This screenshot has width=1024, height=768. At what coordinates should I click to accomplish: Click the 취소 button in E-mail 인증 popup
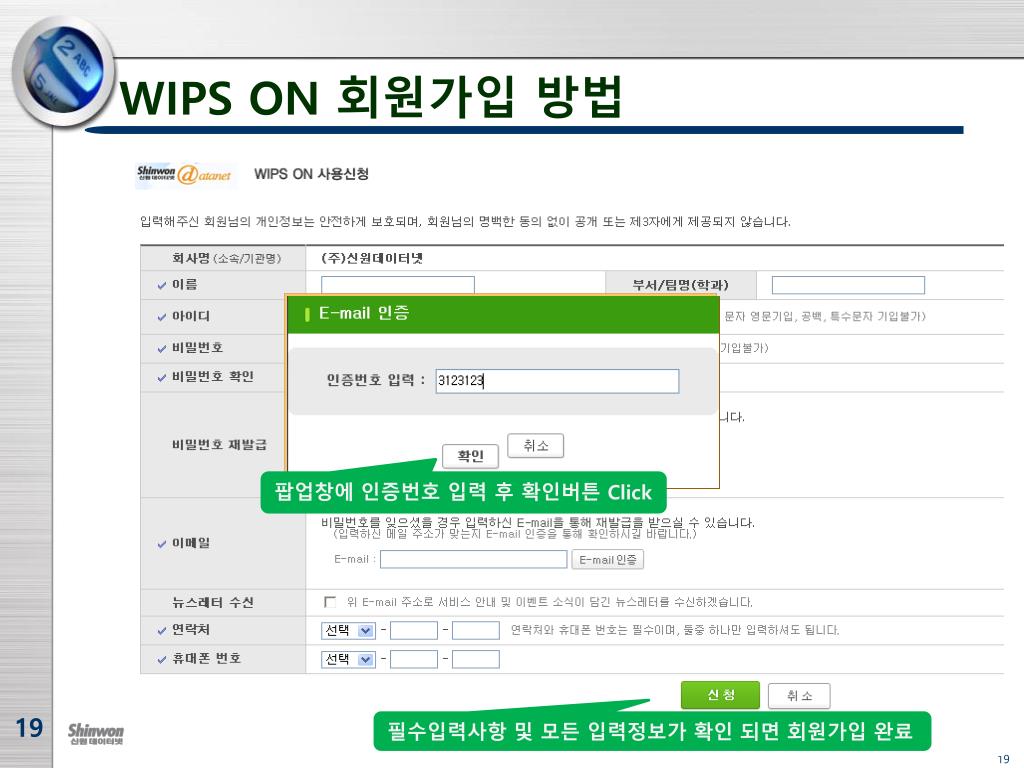coord(536,446)
